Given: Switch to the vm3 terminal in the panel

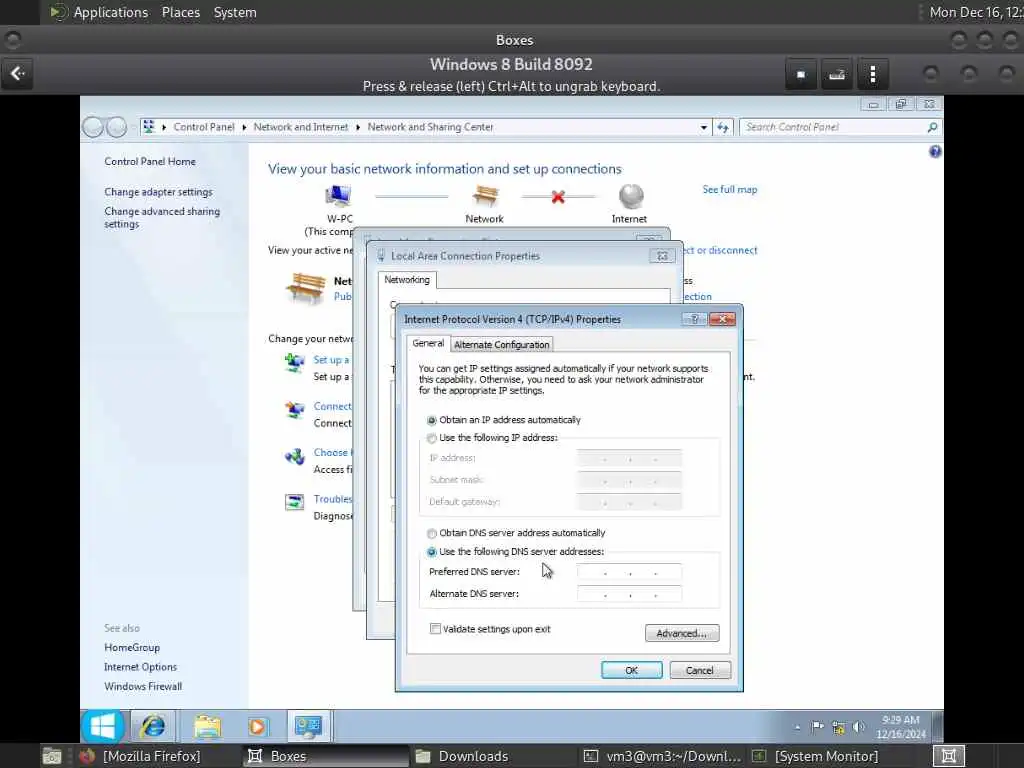Looking at the screenshot, I should tap(662, 756).
